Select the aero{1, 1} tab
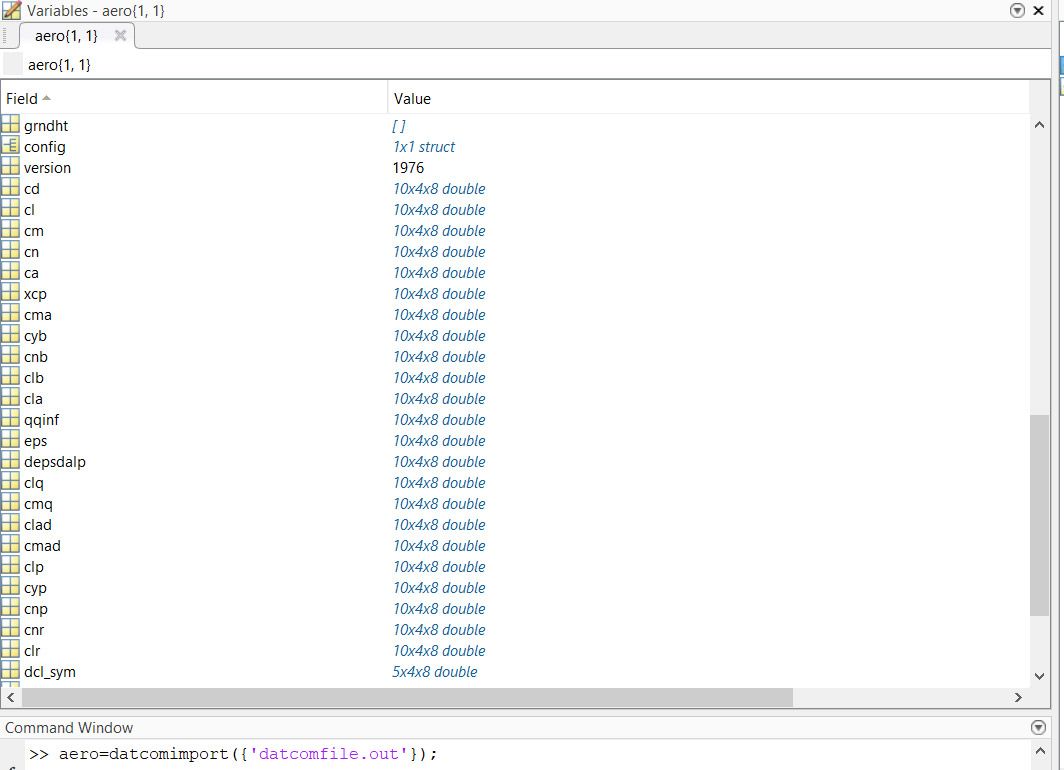The width and height of the screenshot is (1064, 770). coord(66,36)
